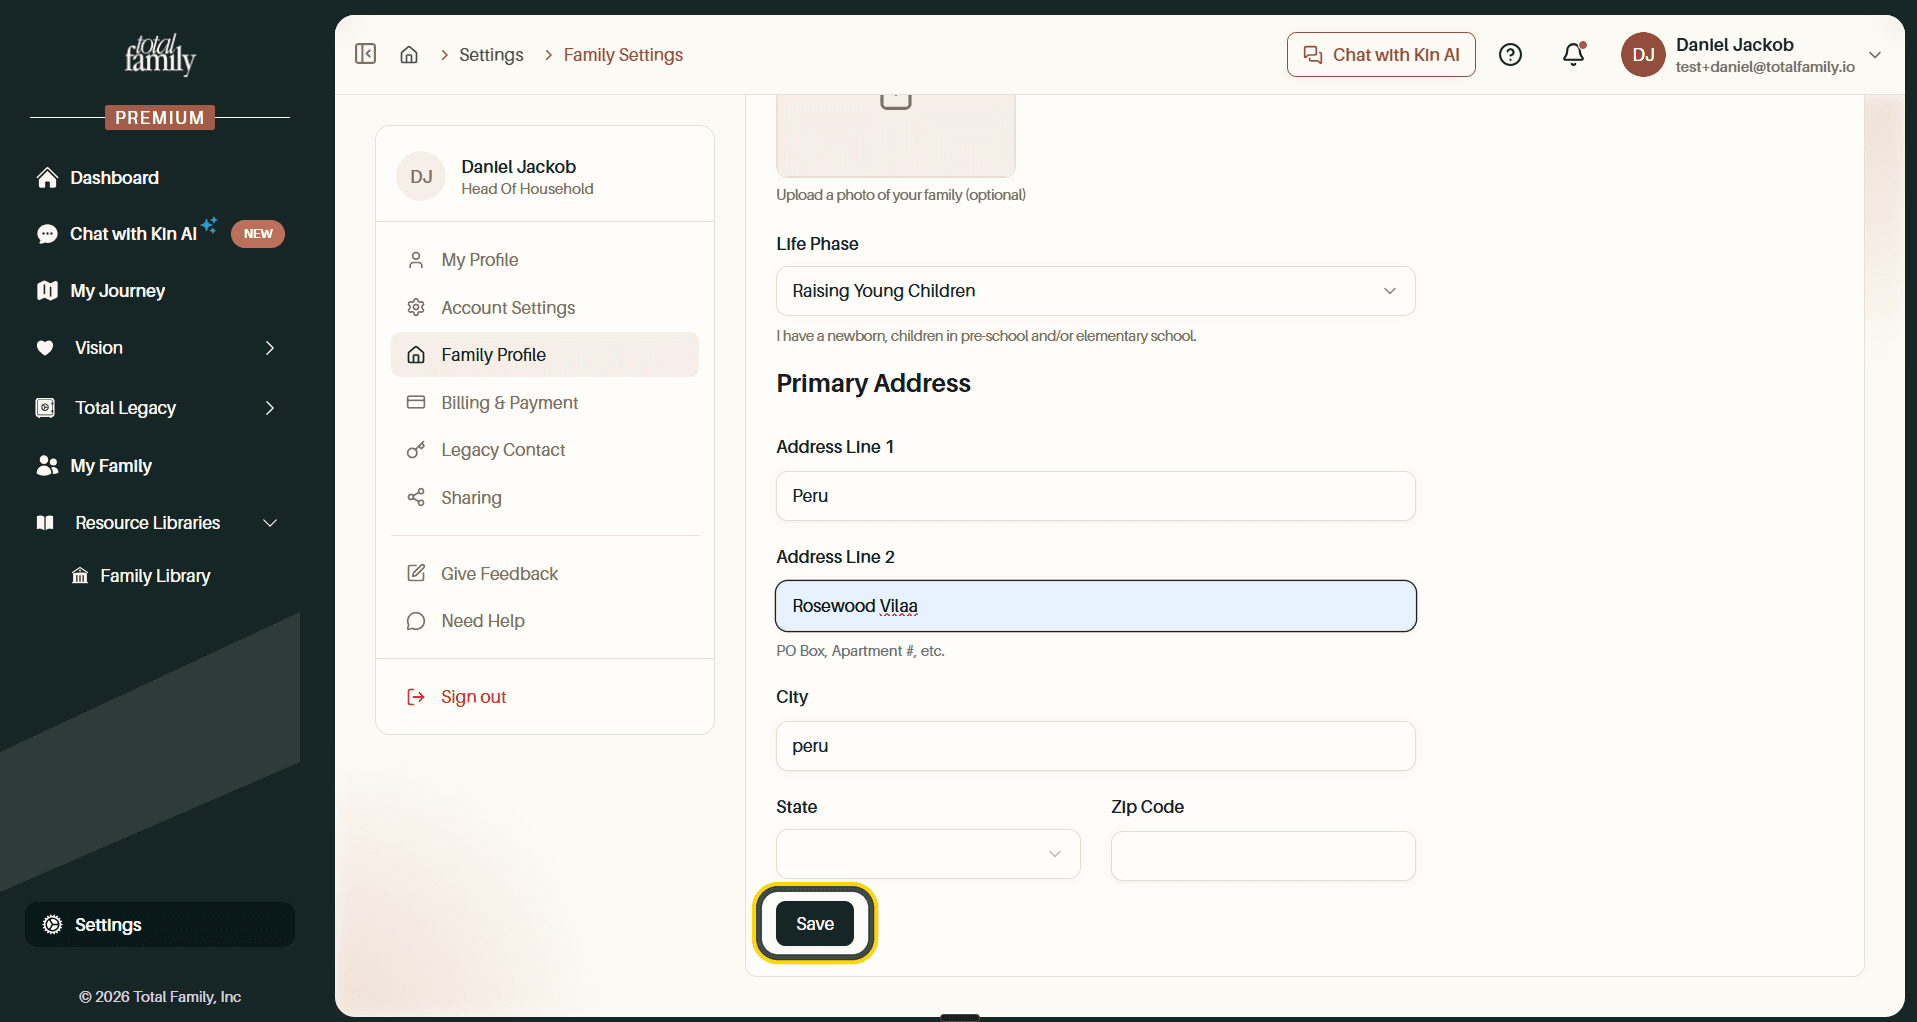Click the Chat with Kin AI bubble icon
1917x1022 pixels.
pyautogui.click(x=47, y=234)
